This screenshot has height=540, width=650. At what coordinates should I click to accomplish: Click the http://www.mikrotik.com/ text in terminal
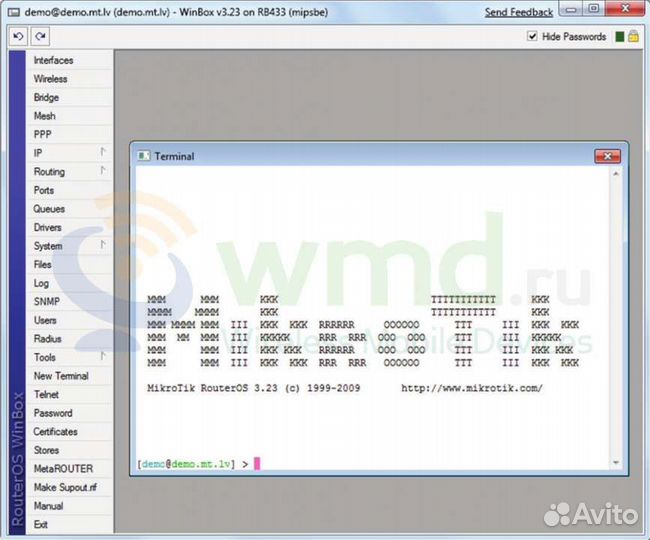coord(472,388)
